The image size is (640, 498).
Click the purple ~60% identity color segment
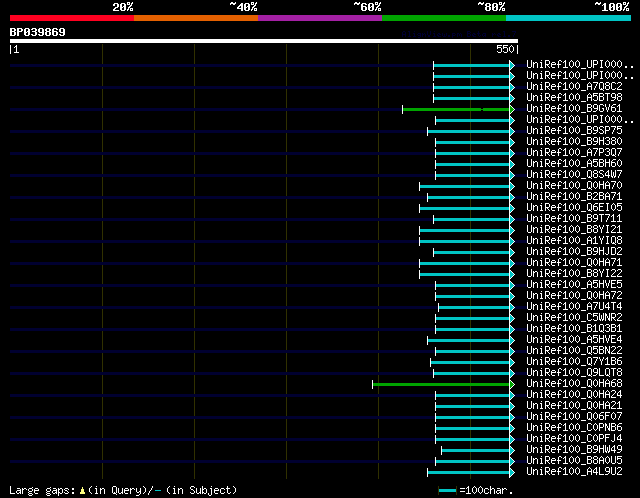[320, 18]
